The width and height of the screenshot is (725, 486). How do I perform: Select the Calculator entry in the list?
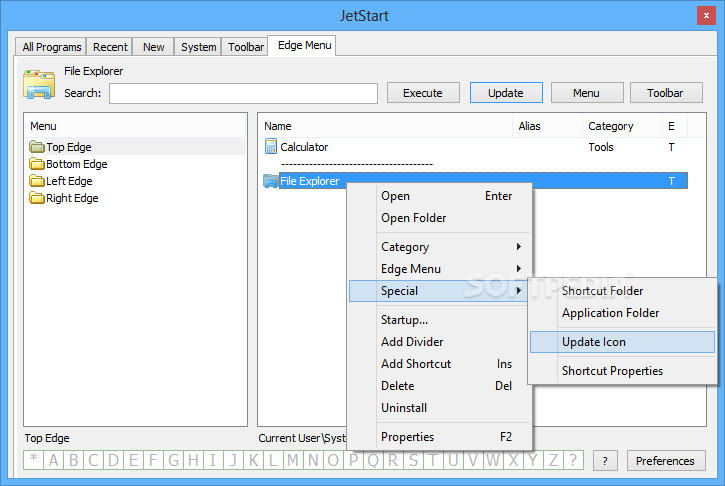click(x=304, y=147)
